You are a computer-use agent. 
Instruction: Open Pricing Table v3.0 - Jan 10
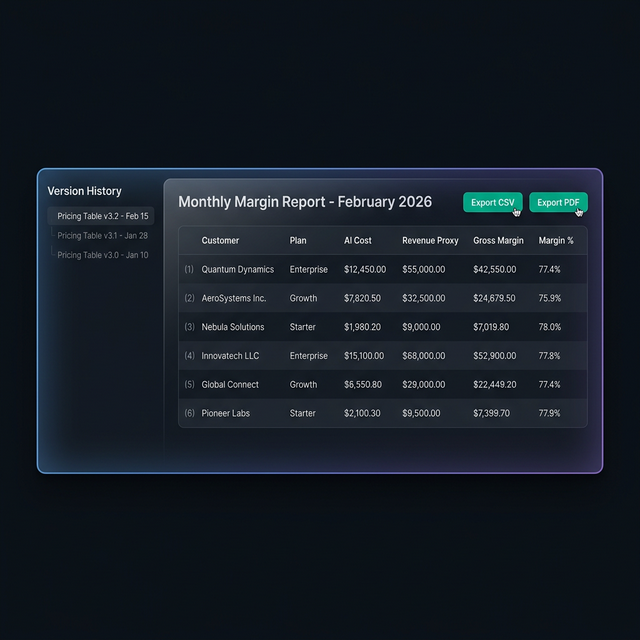103,255
